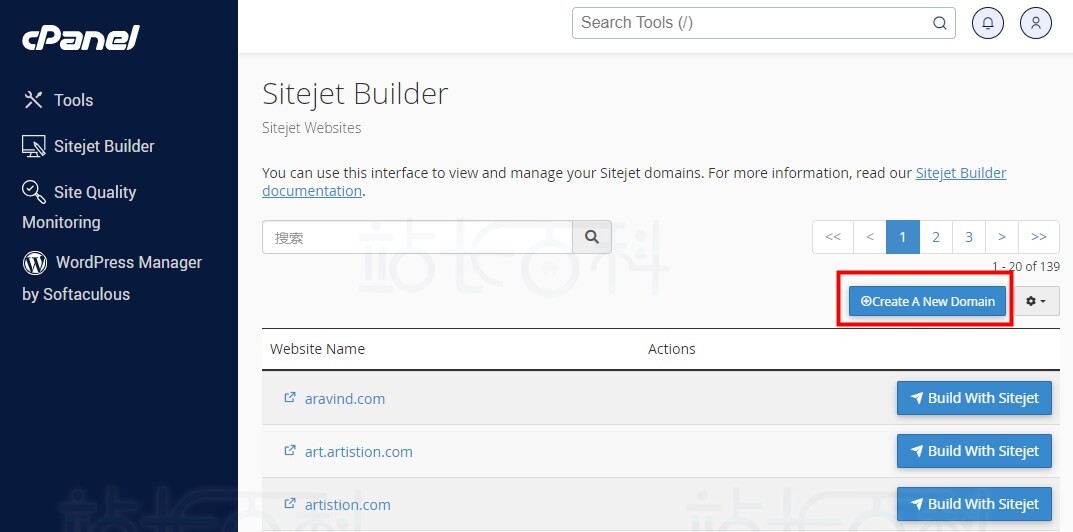Click the domain search magnifier button
The height and width of the screenshot is (532, 1073).
(592, 237)
